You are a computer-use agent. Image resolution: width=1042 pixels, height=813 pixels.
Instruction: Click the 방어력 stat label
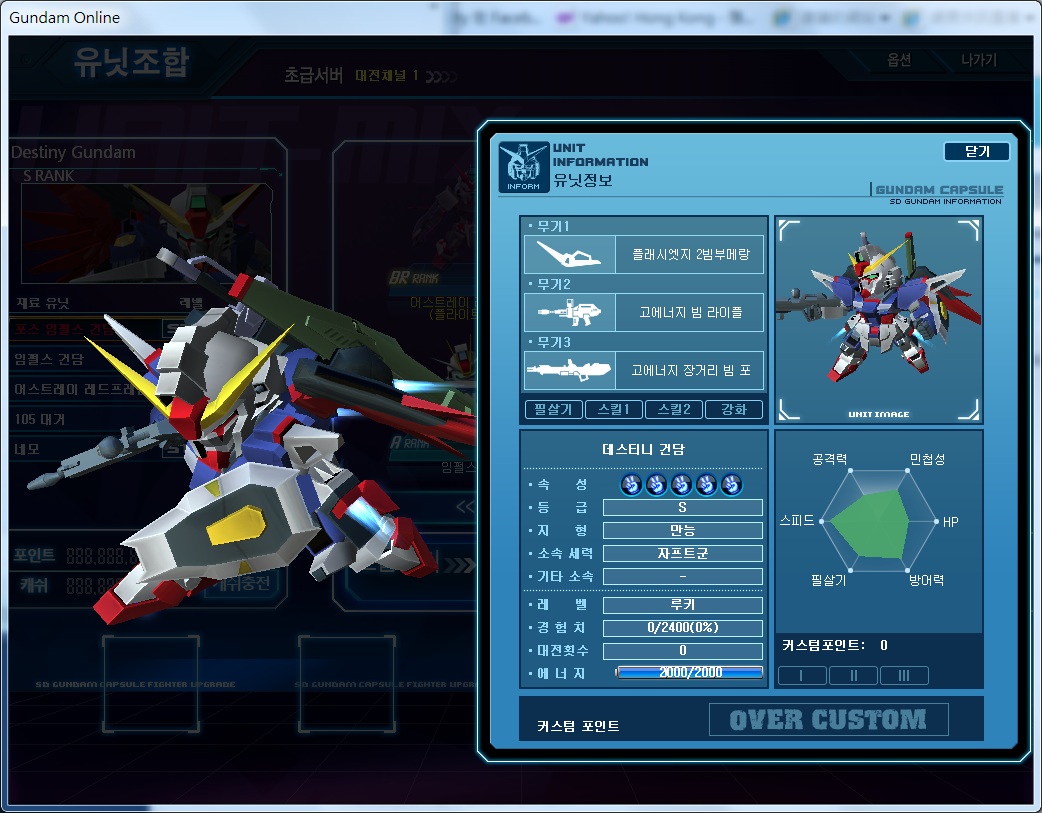coord(926,580)
